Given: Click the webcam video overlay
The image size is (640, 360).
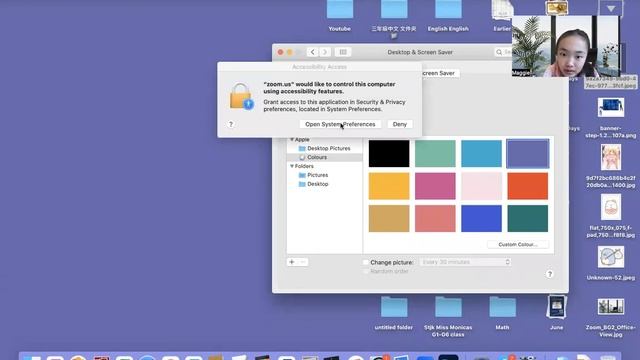Looking at the screenshot, I should (x=566, y=46).
